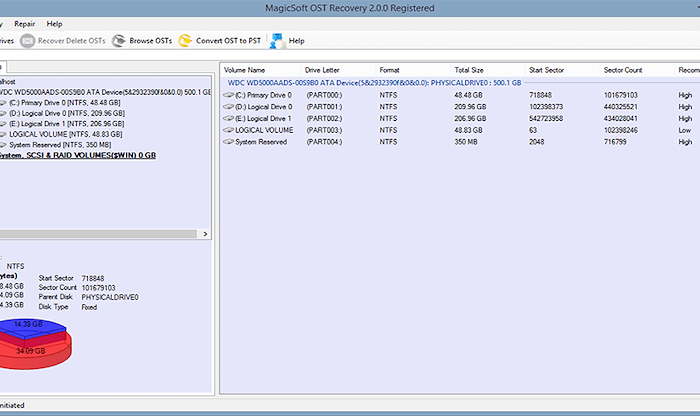
Task: Open the Help menu
Action: point(54,24)
